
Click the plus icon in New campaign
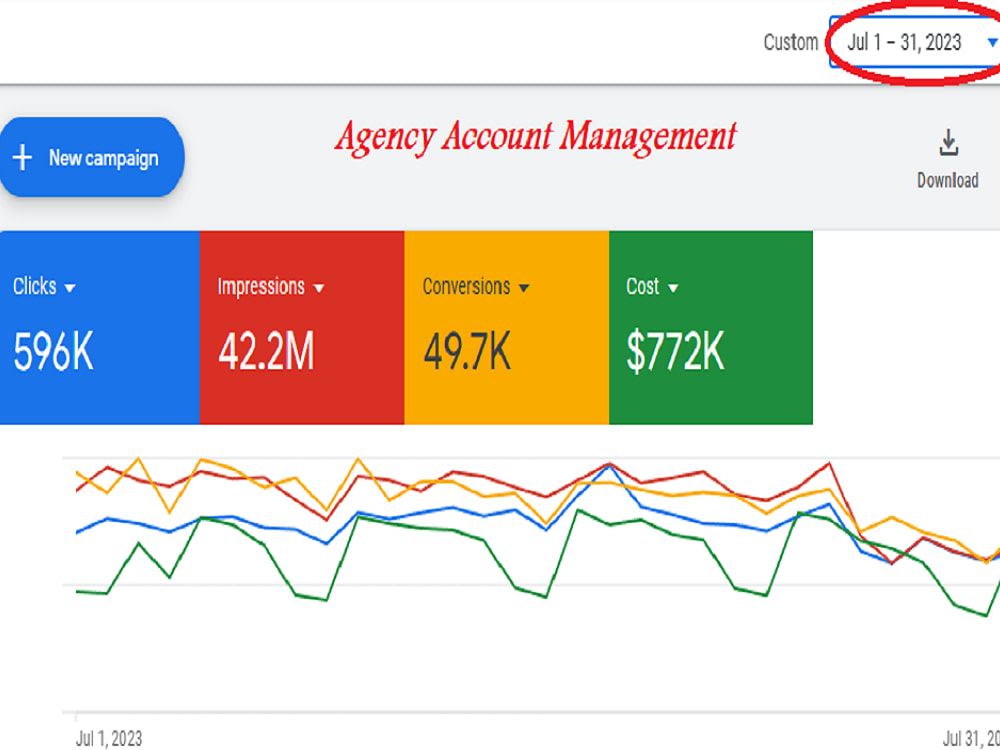[22, 158]
